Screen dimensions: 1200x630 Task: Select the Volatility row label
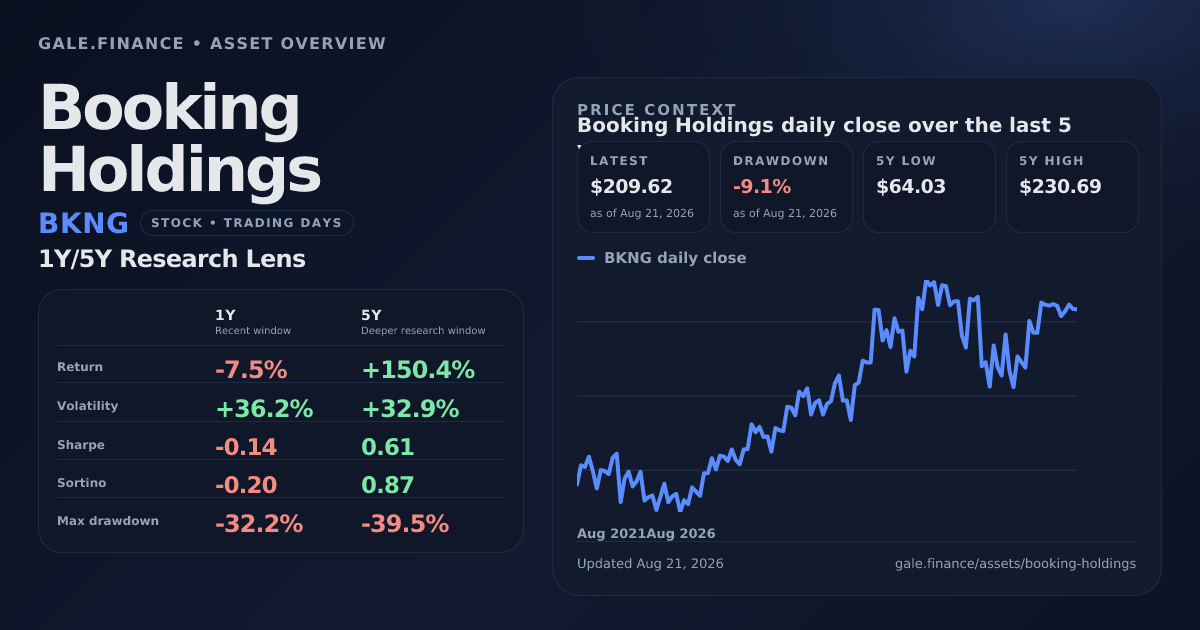88,406
